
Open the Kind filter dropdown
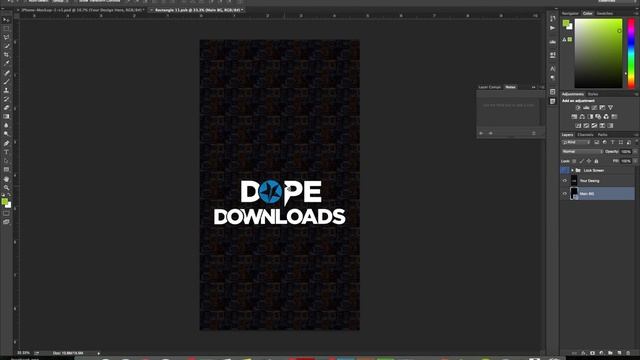tap(576, 142)
